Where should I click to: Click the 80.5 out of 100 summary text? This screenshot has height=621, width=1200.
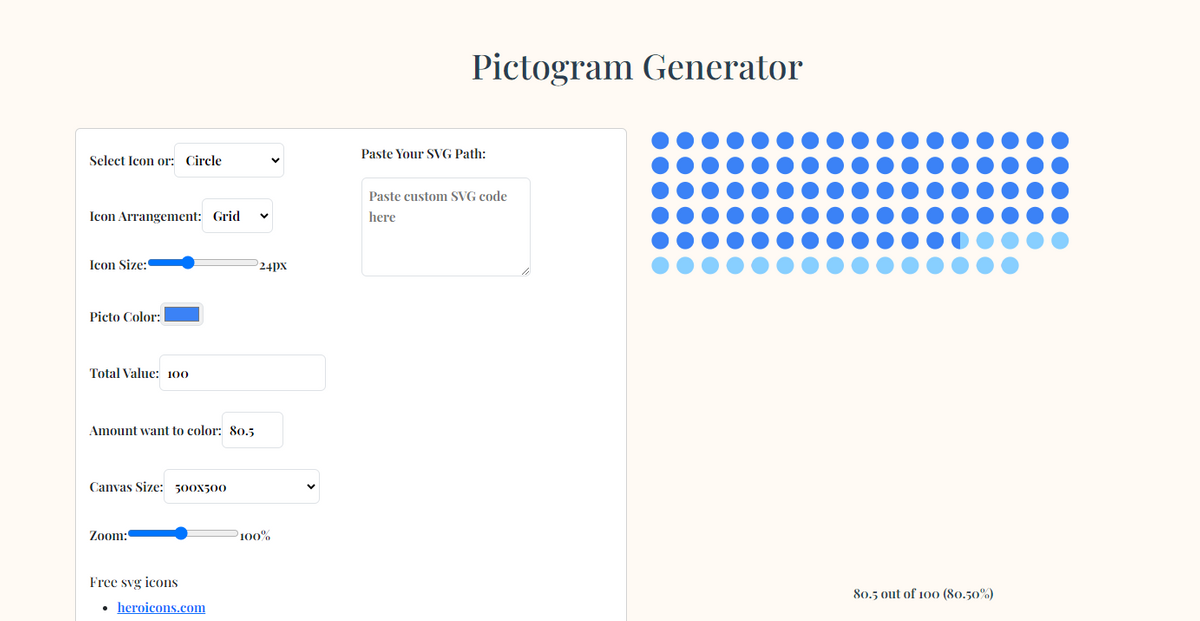(x=922, y=593)
